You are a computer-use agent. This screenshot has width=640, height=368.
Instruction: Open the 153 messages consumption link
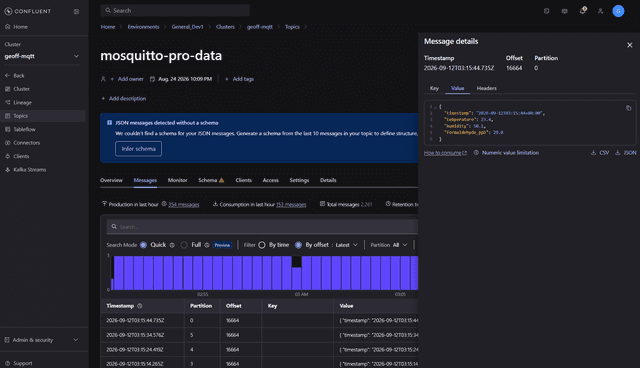[x=291, y=204]
